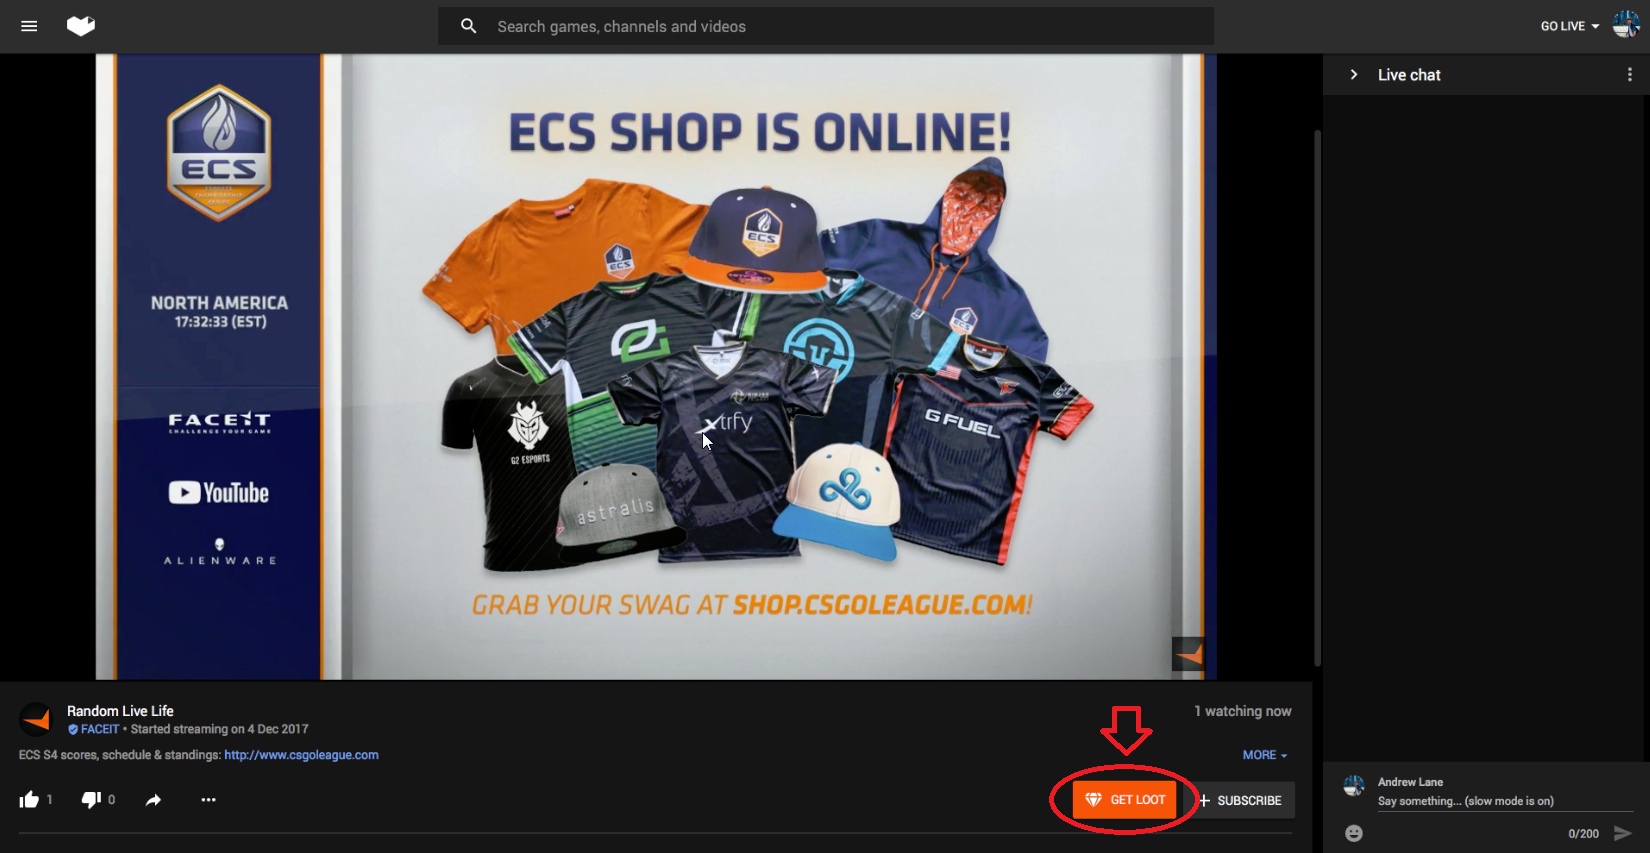The image size is (1650, 853).
Task: Open the FACEIT channel name link
Action: coord(100,729)
